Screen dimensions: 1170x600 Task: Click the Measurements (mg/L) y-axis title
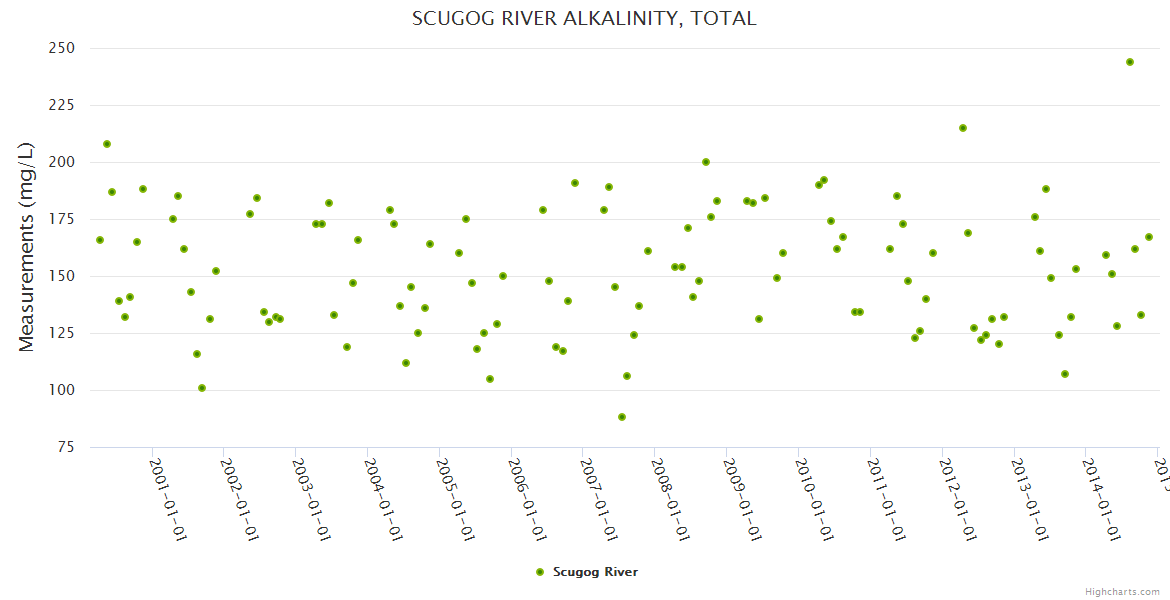click(x=27, y=247)
